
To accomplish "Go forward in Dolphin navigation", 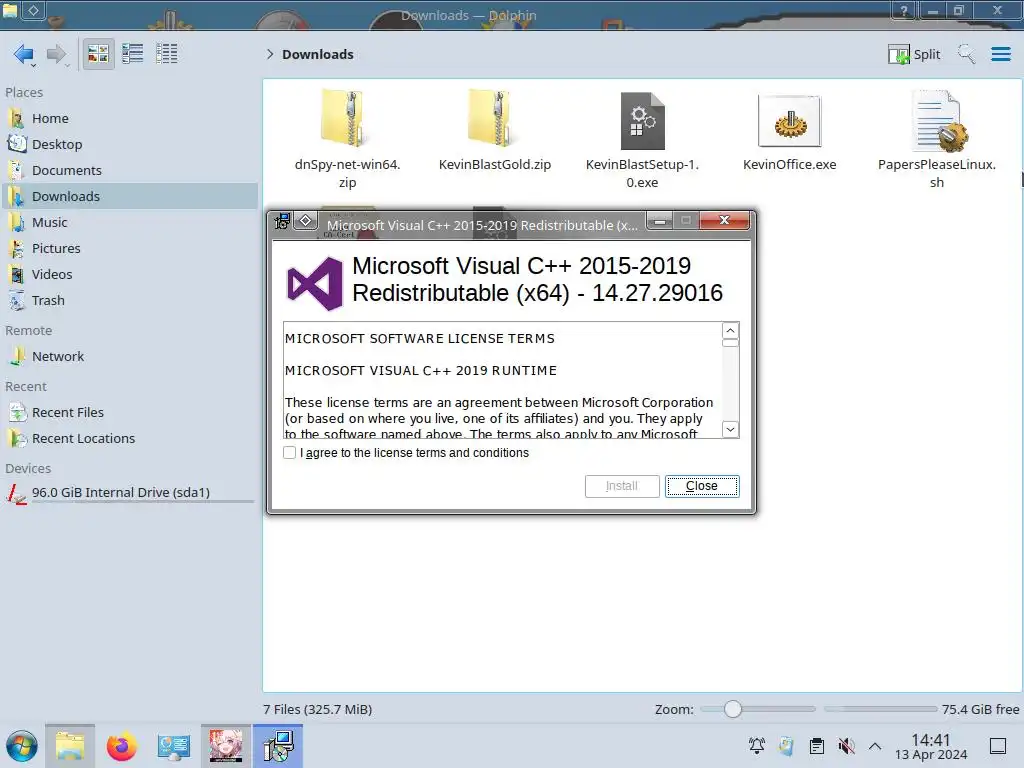I will 57,54.
